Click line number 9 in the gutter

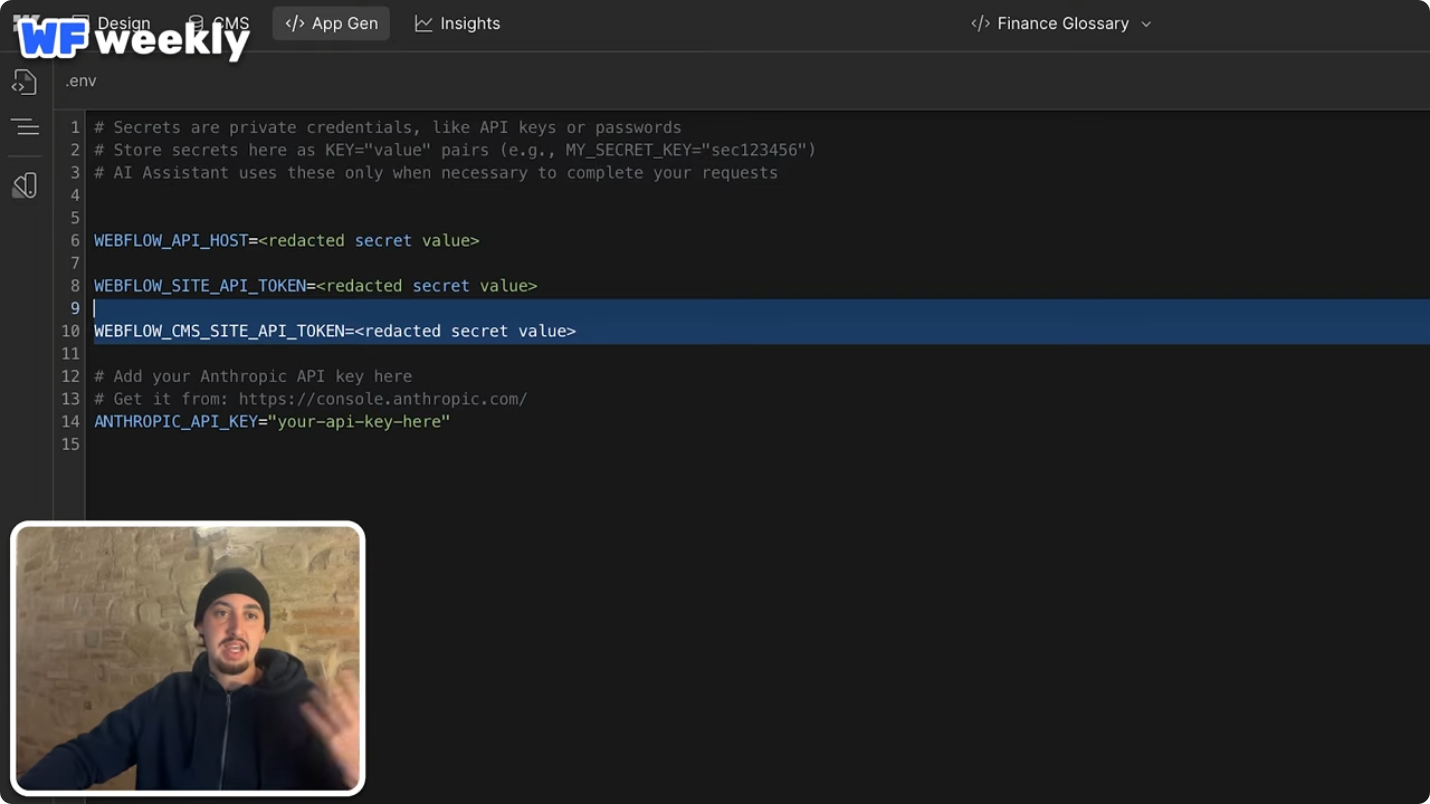[x=75, y=308]
